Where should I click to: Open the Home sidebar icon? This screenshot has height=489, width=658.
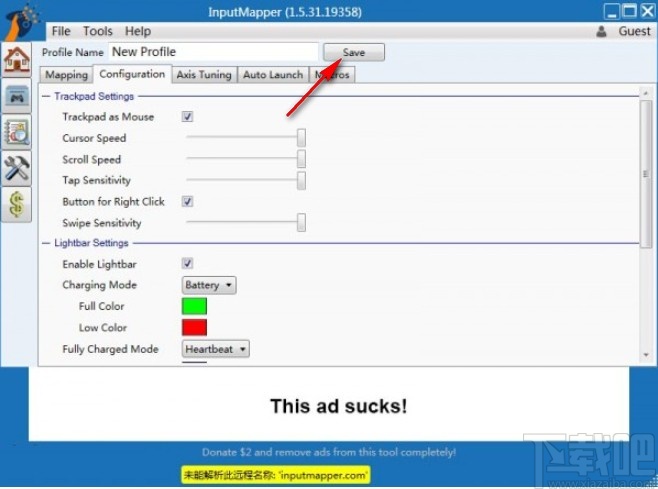(x=16, y=60)
